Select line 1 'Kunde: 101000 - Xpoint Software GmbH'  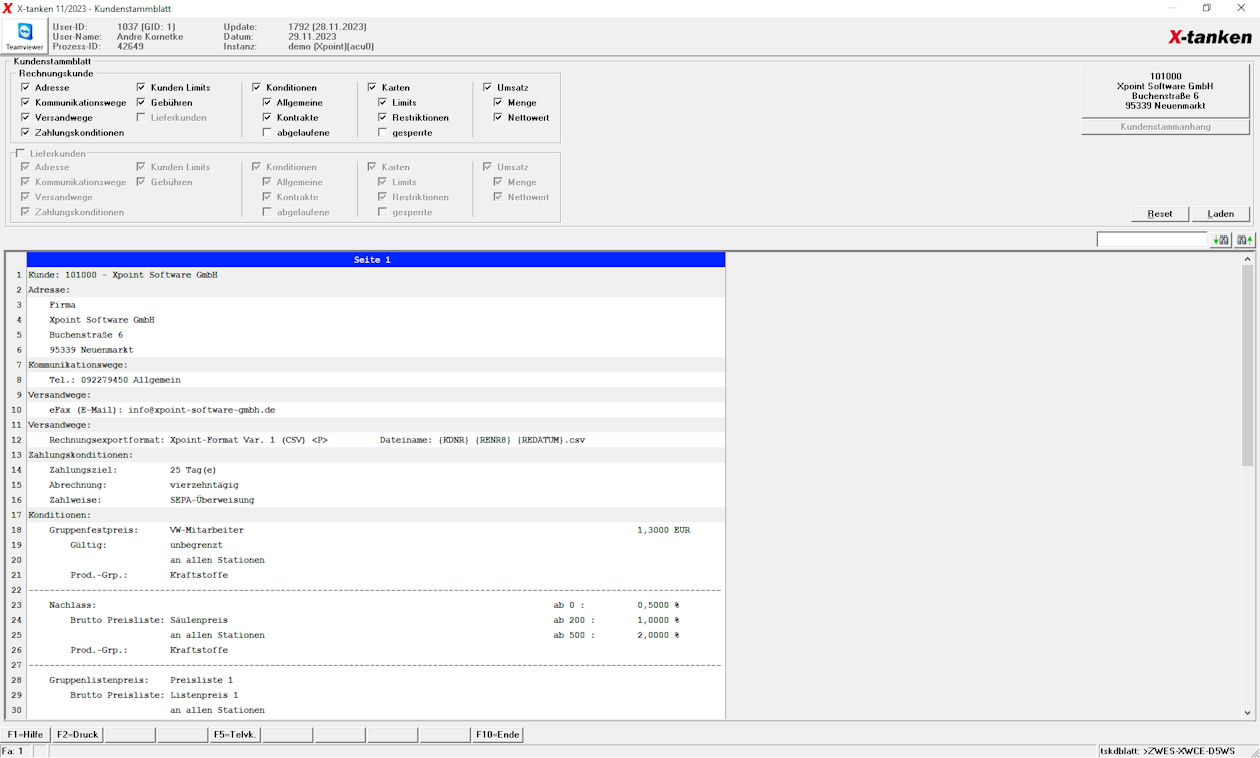[x=375, y=275]
